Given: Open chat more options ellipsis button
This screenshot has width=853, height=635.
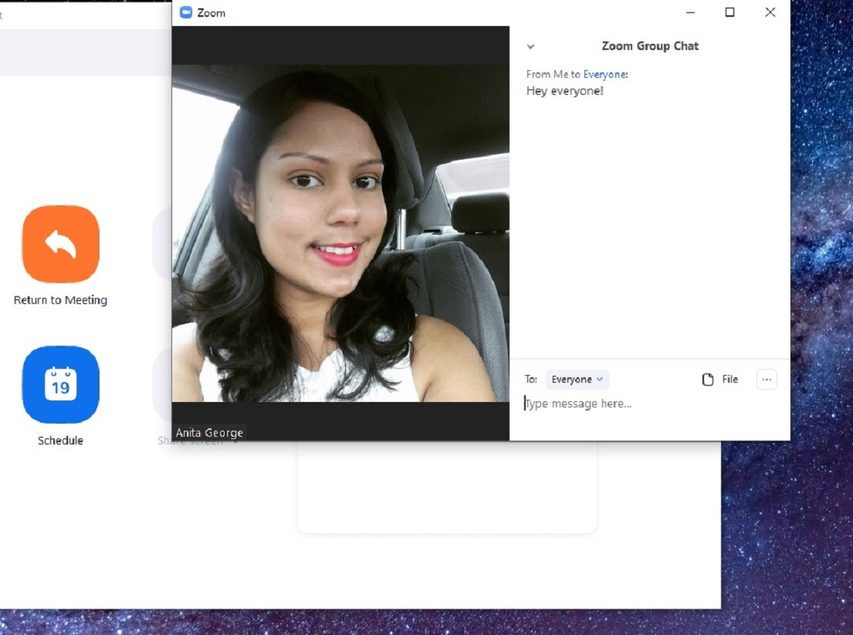Looking at the screenshot, I should tap(767, 379).
